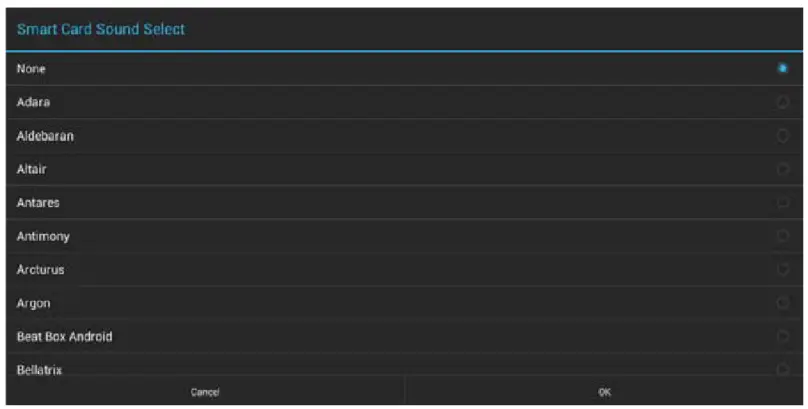Select the Bellatrix radio button
The image size is (808, 409).
pos(782,369)
